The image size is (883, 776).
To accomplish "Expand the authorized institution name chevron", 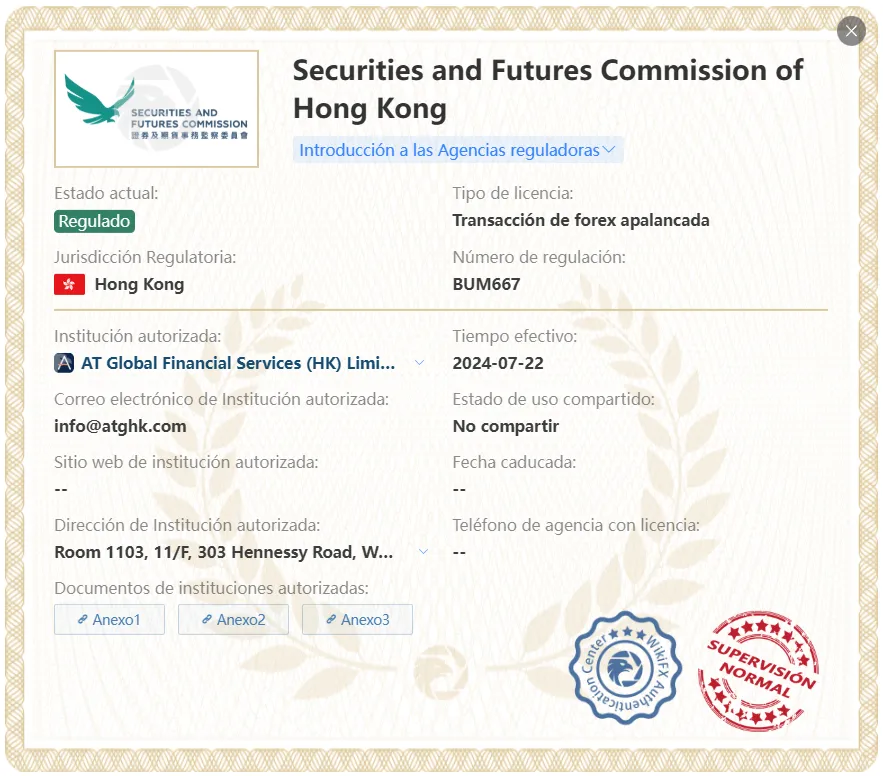I will click(420, 363).
